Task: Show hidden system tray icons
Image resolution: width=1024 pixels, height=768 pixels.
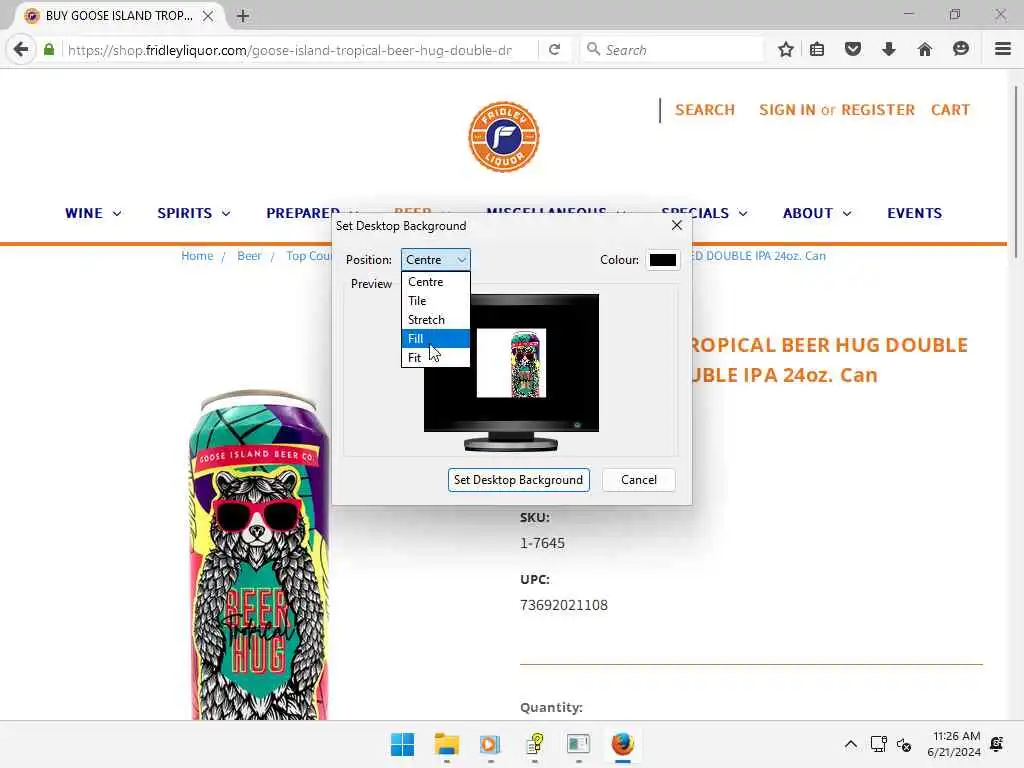Action: click(850, 744)
